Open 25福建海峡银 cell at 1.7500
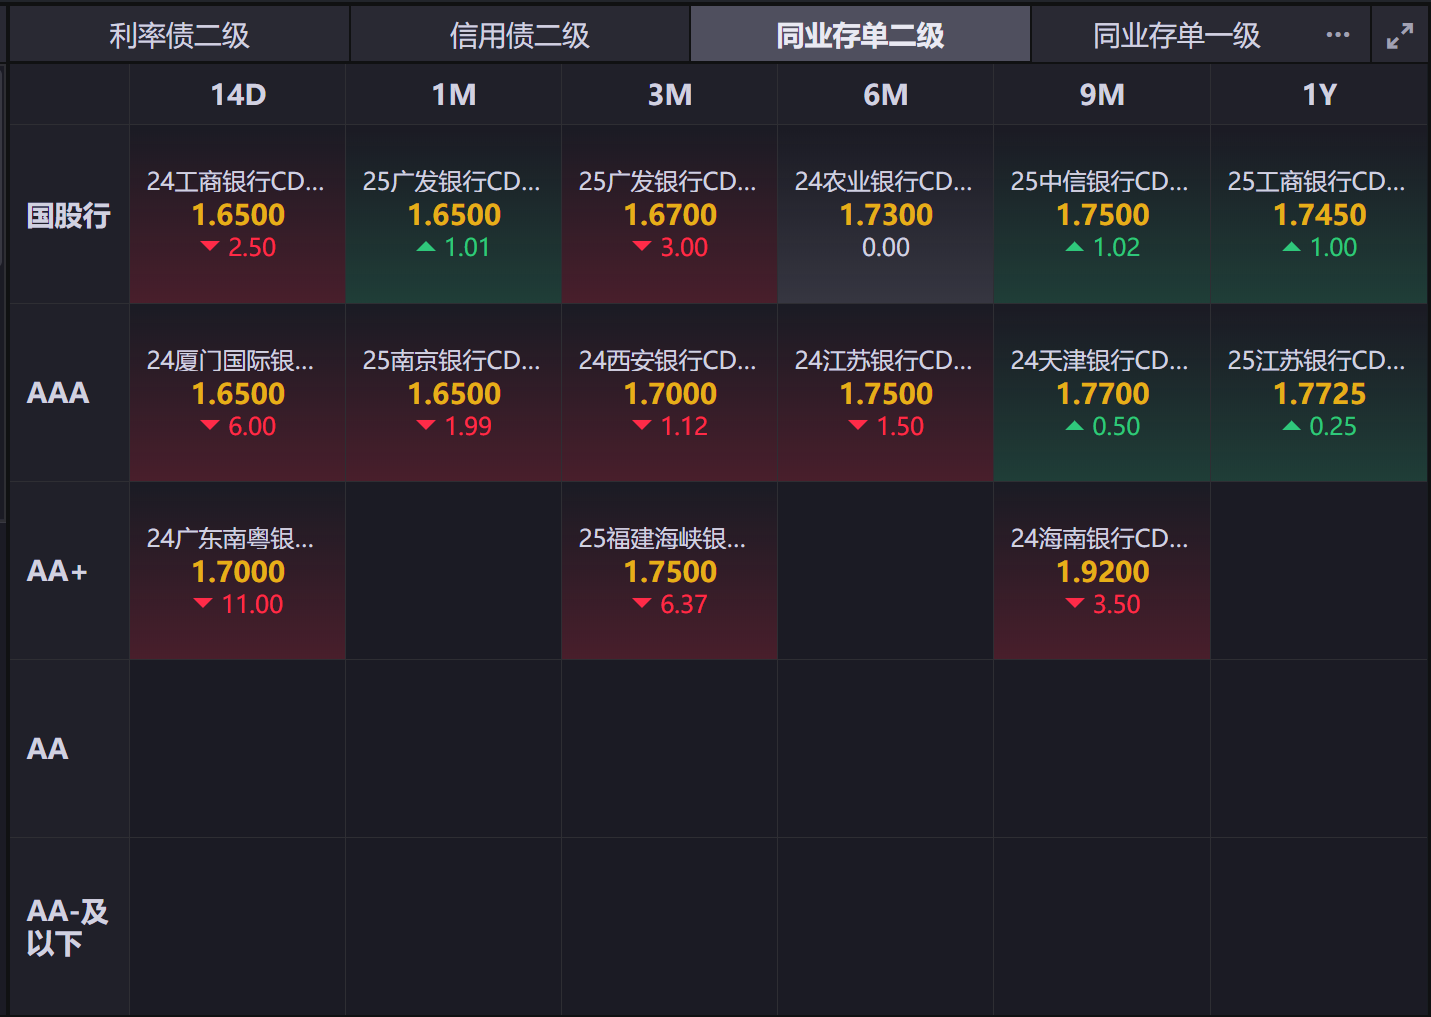This screenshot has height=1017, width=1431. pyautogui.click(x=670, y=571)
